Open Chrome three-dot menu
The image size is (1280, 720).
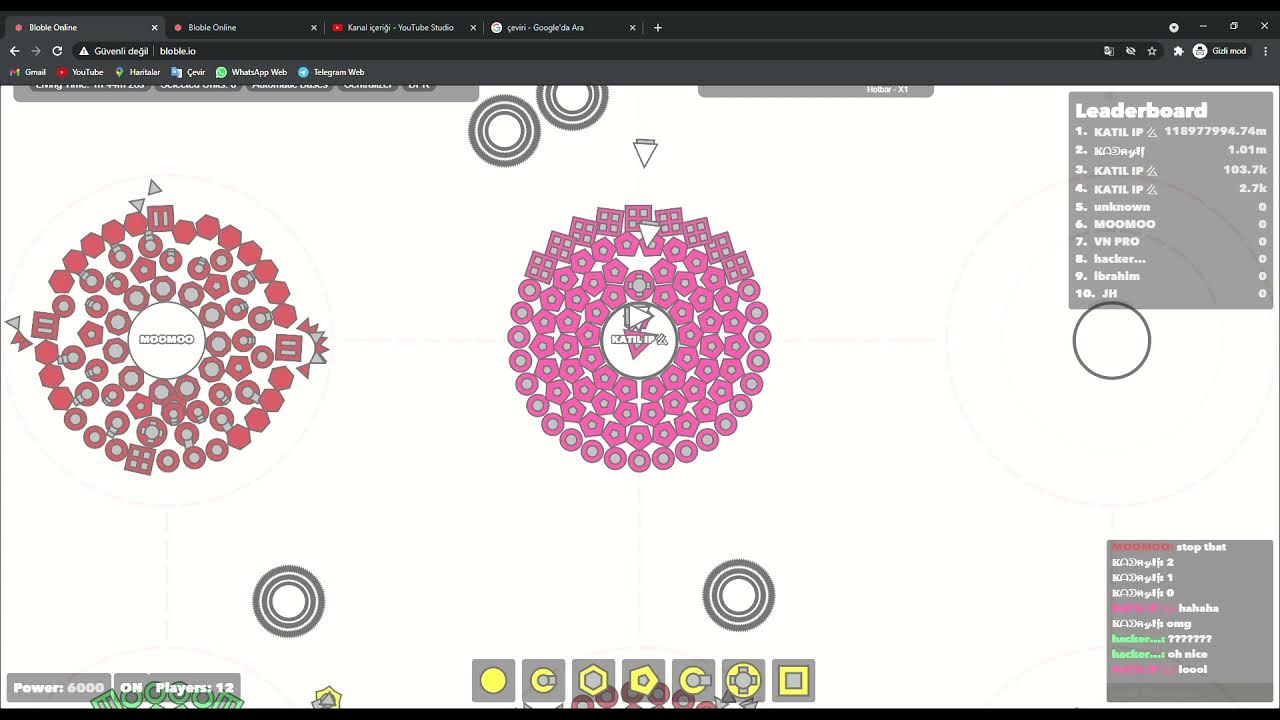click(x=1265, y=51)
